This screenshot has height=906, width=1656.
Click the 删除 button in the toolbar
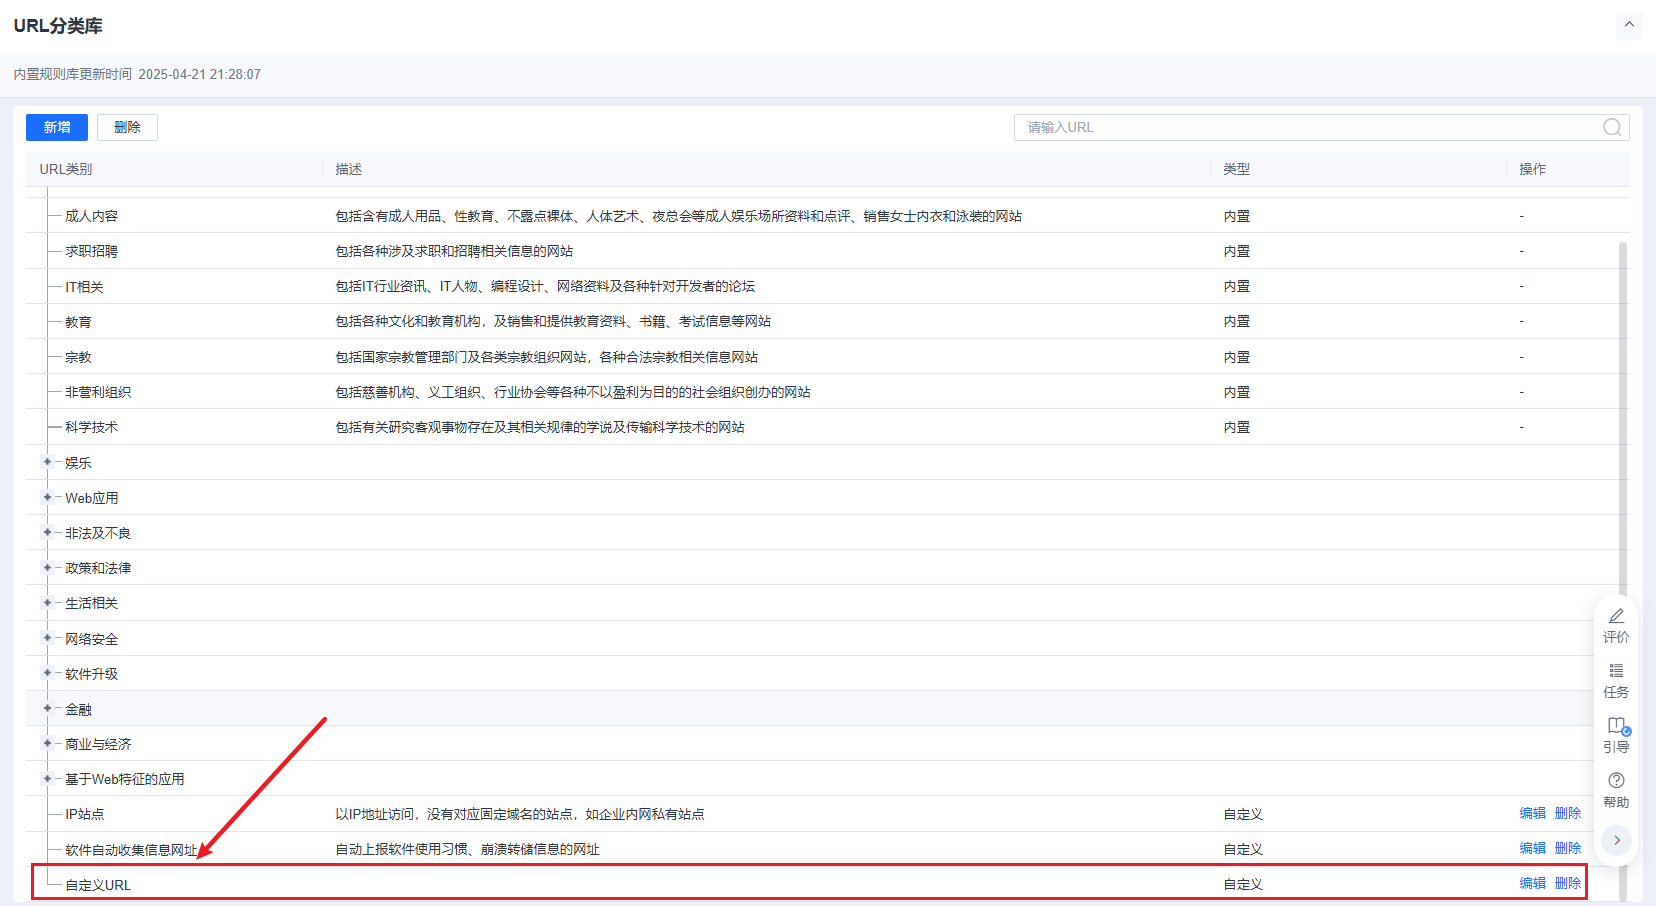click(x=127, y=127)
